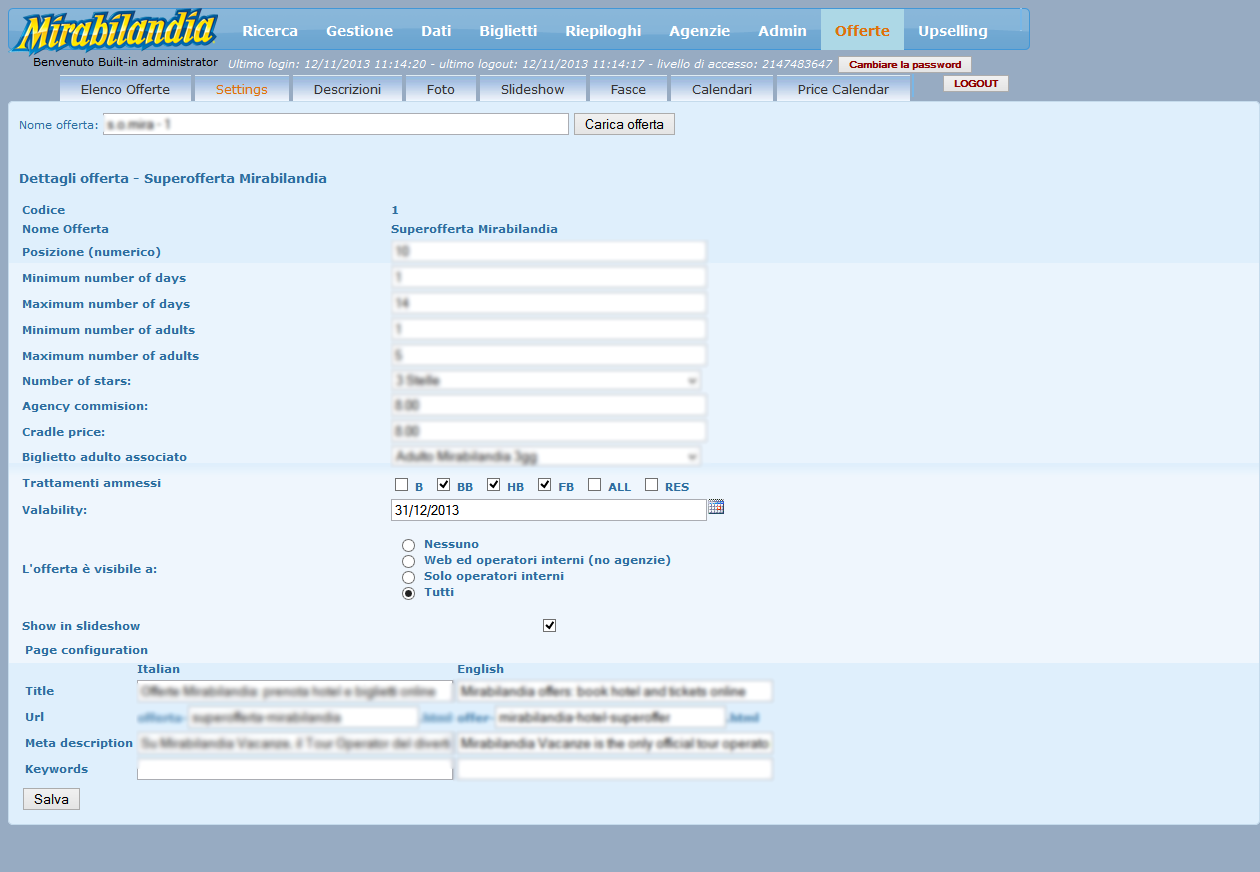Open the Riepiloghi menu
1260x872 pixels.
tap(603, 31)
